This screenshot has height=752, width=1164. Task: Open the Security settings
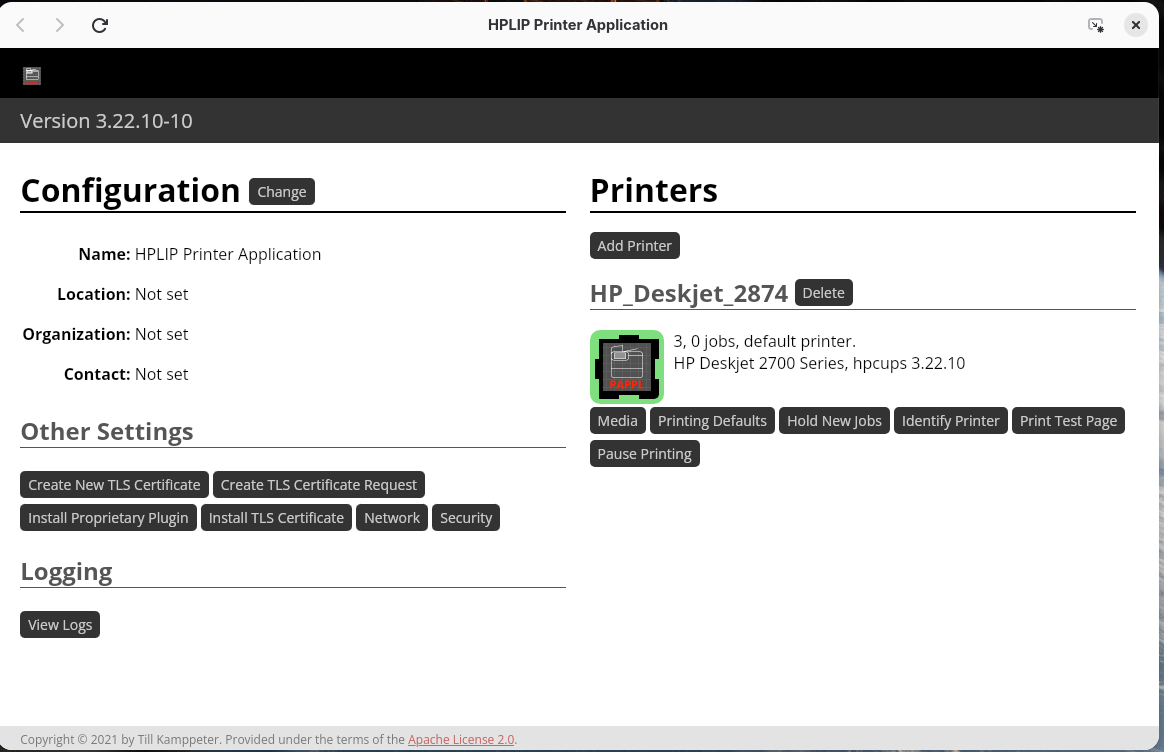pyautogui.click(x=466, y=518)
